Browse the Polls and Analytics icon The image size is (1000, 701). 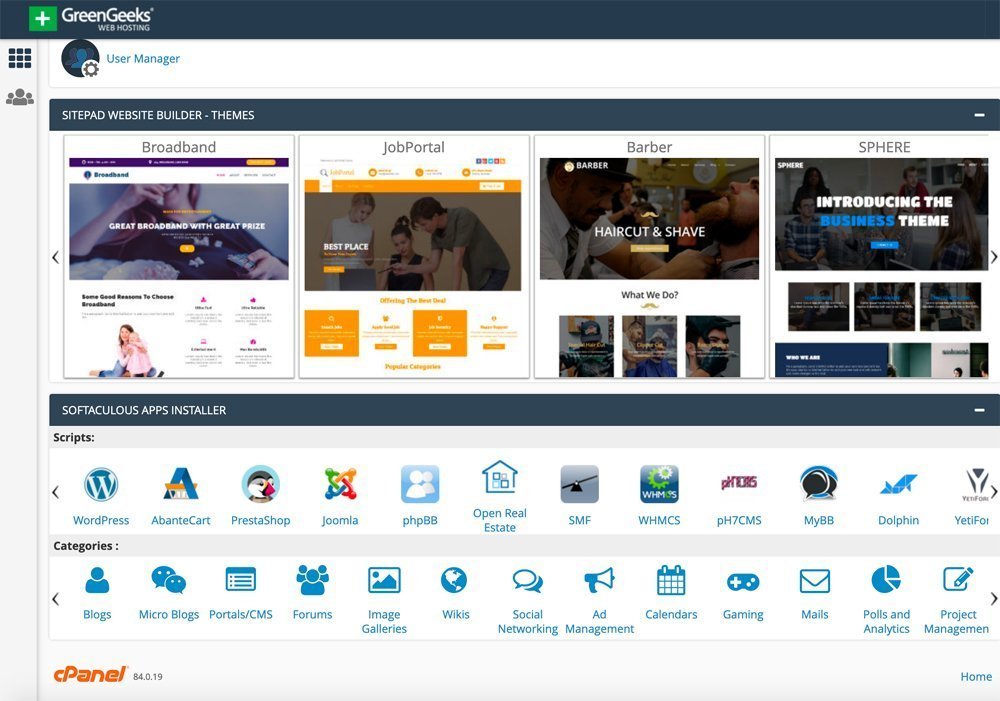[x=886, y=580]
